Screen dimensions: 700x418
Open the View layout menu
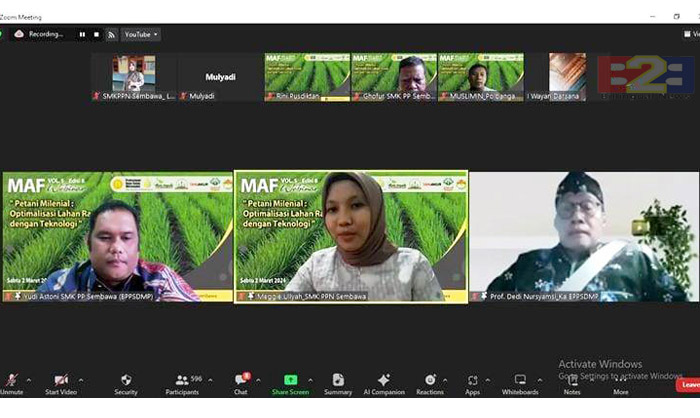(692, 34)
